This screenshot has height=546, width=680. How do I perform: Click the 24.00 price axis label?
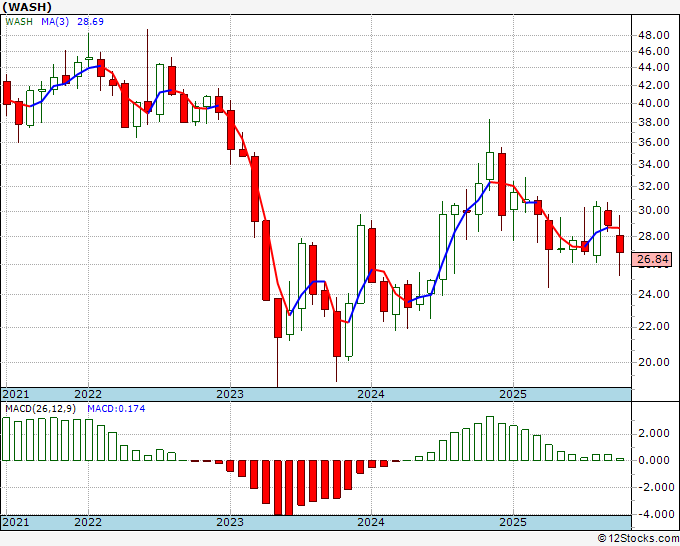[x=654, y=294]
